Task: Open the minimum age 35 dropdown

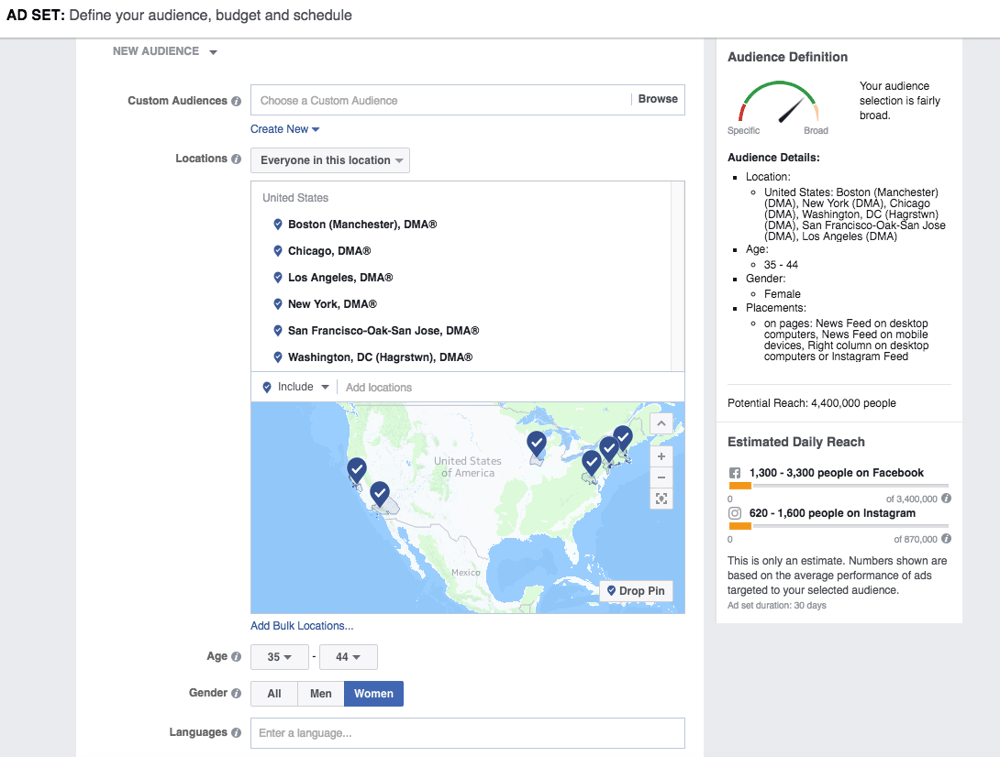Action: click(279, 656)
